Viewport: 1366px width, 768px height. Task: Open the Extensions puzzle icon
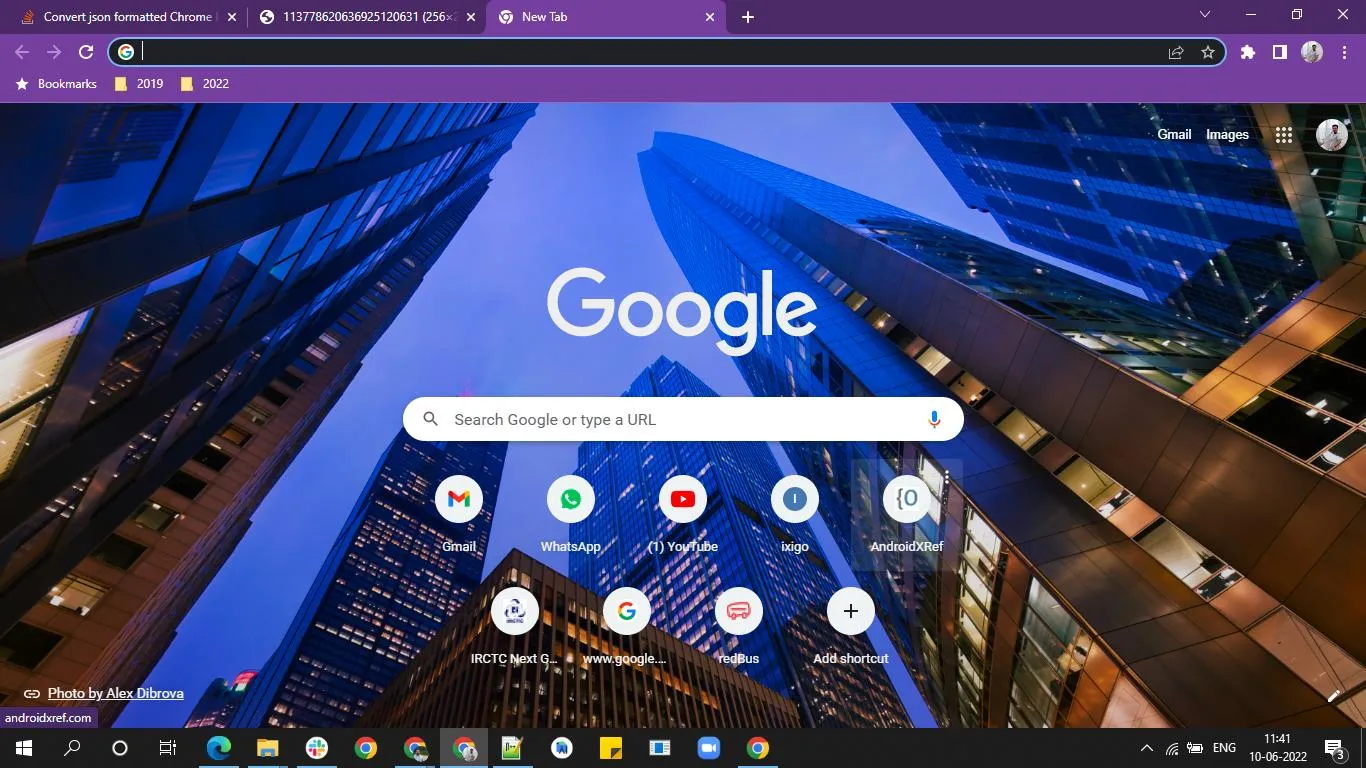(x=1247, y=52)
